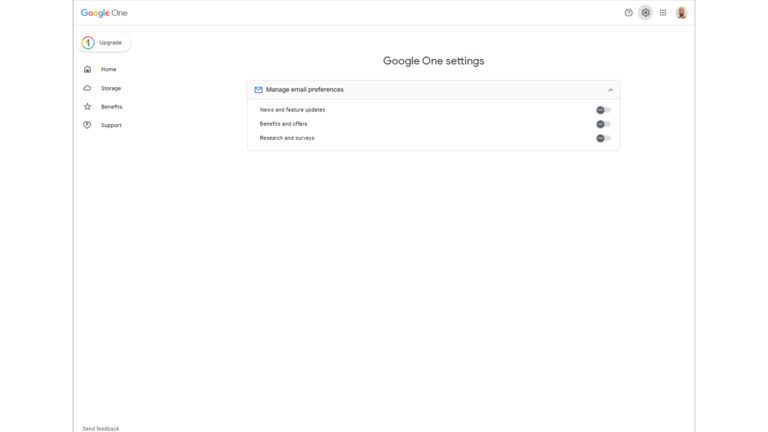Click the Google One settings heading
Image resolution: width=768 pixels, height=432 pixels.
tap(433, 61)
